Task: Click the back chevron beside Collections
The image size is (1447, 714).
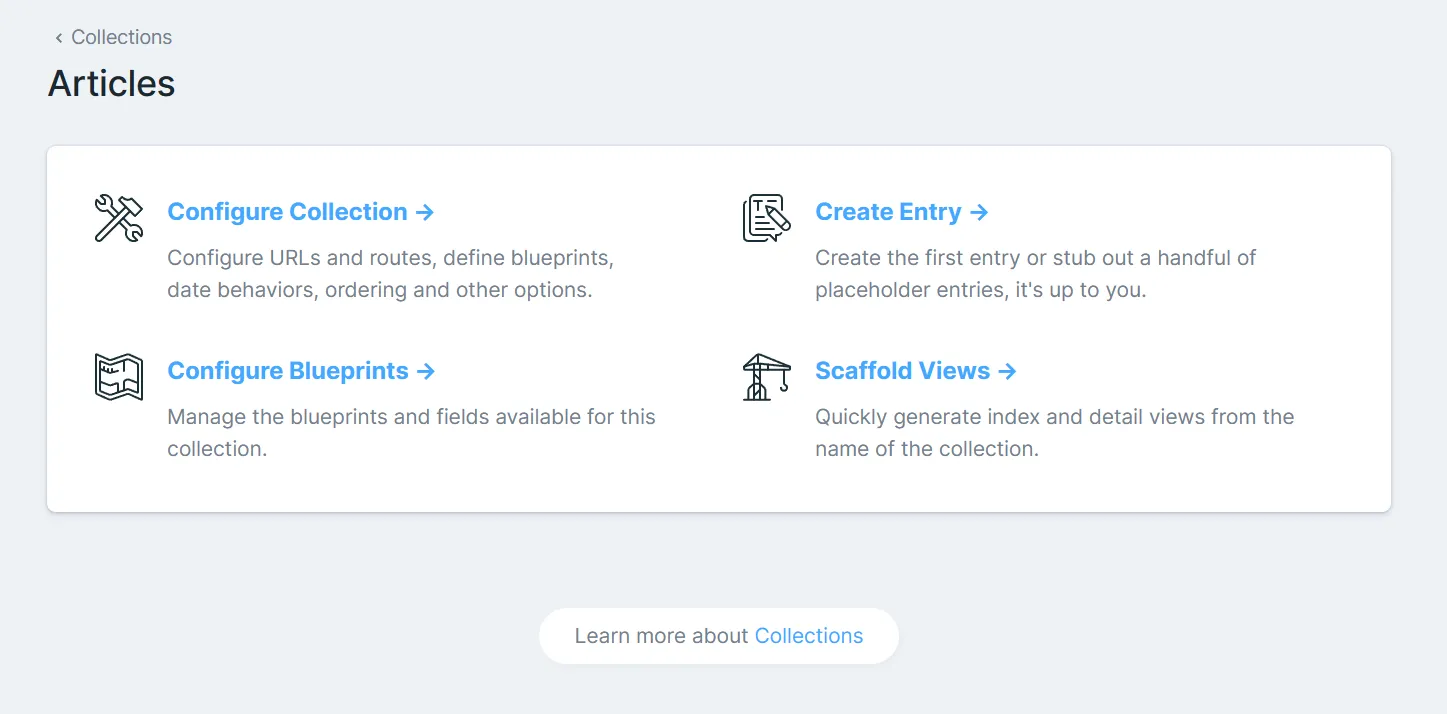Action: coord(59,38)
